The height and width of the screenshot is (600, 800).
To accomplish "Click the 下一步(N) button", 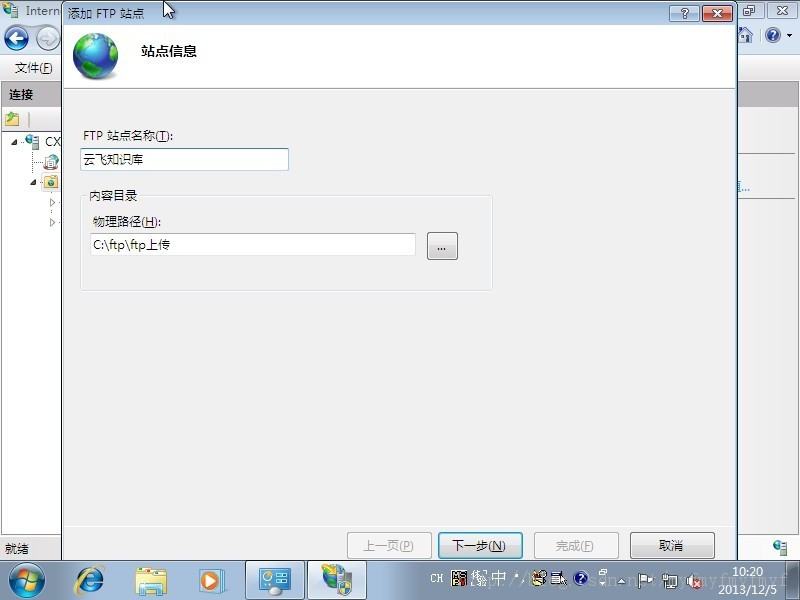I will click(x=478, y=545).
